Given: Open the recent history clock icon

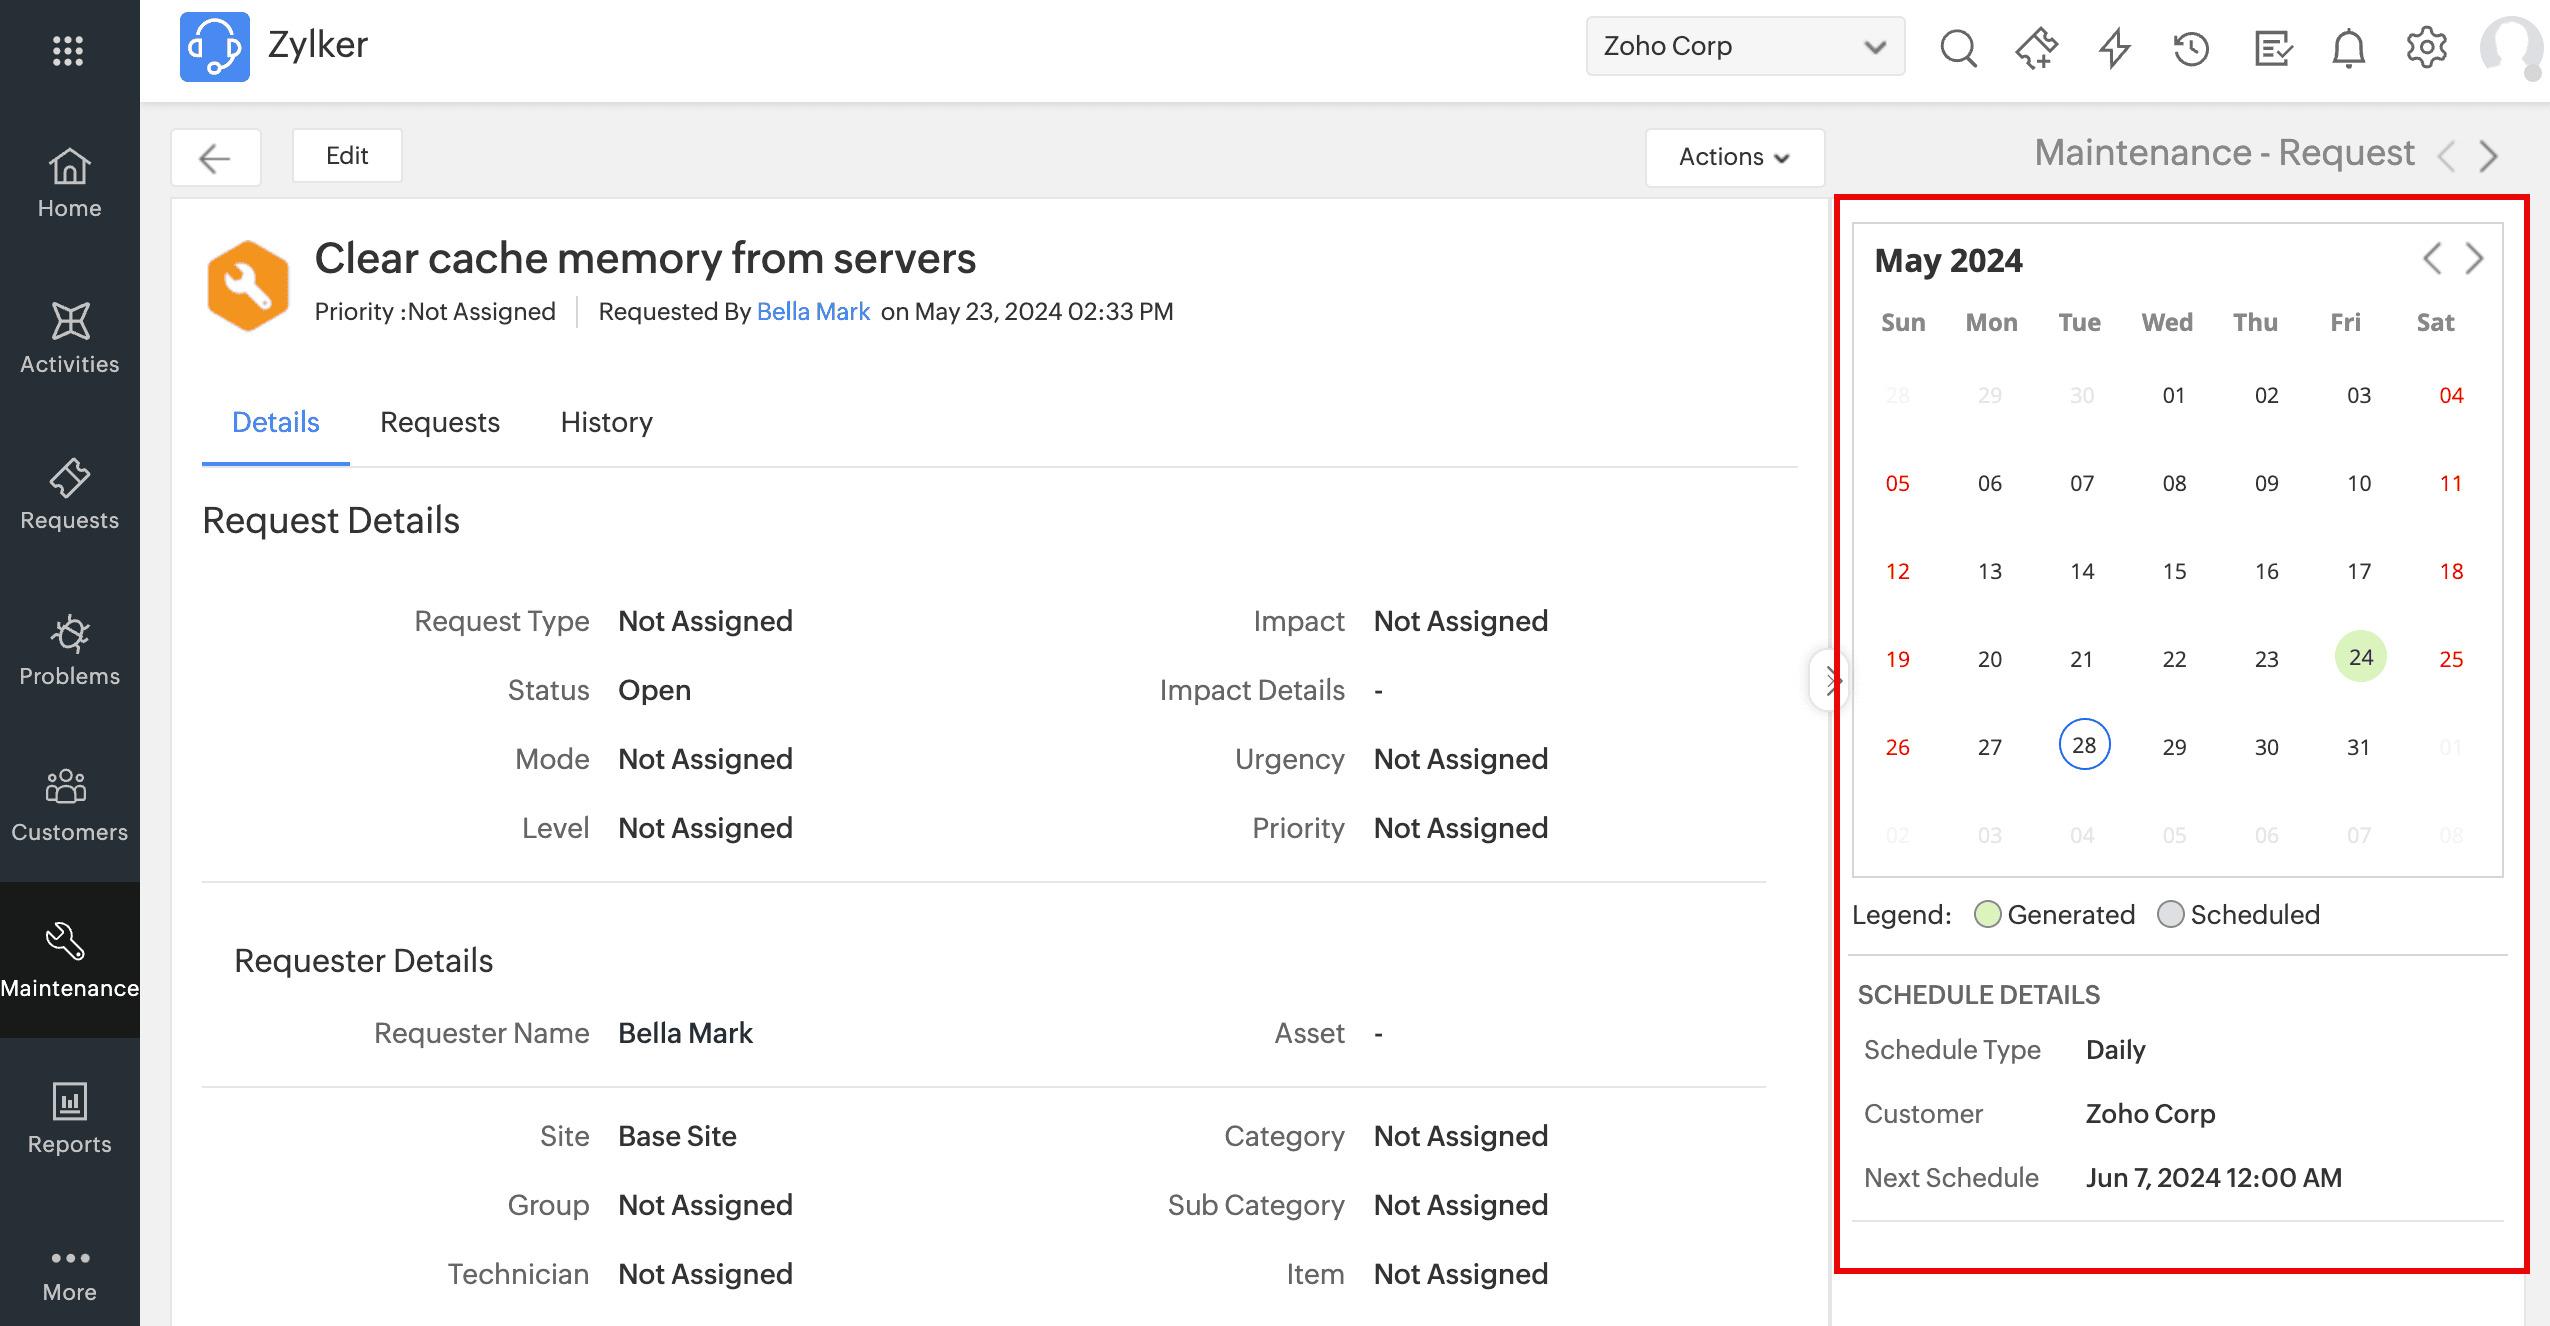Looking at the screenshot, I should click(2191, 47).
